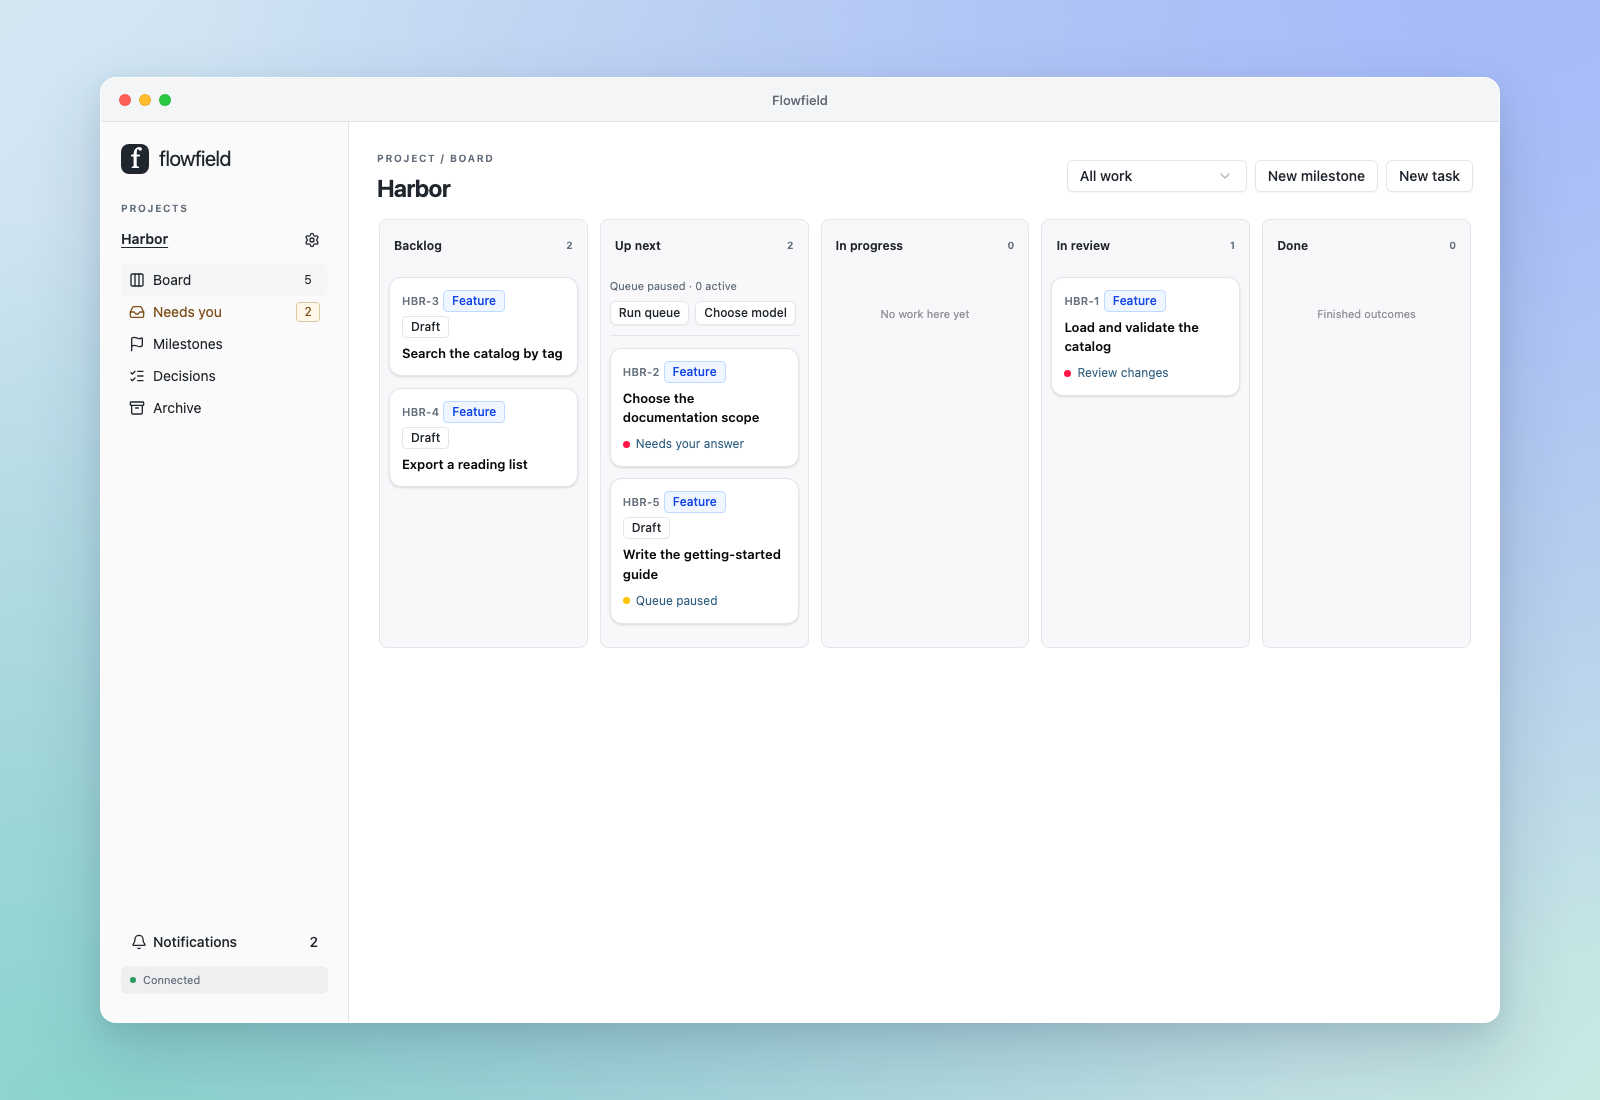Screen dimensions: 1600x1100
Task: Click the Notifications bell icon
Action: [x=139, y=942]
